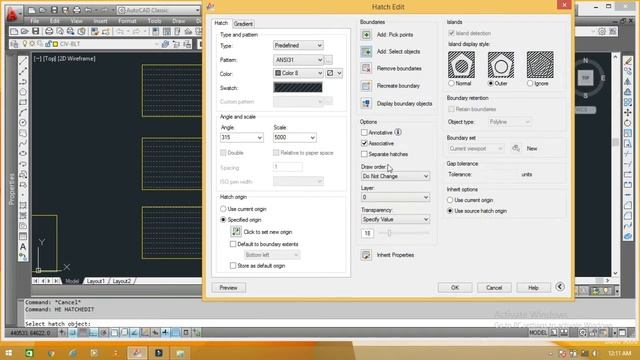This screenshot has height=360, width=640.
Task: Select the Multiline Text tool (A)
Action: [x=23, y=247]
